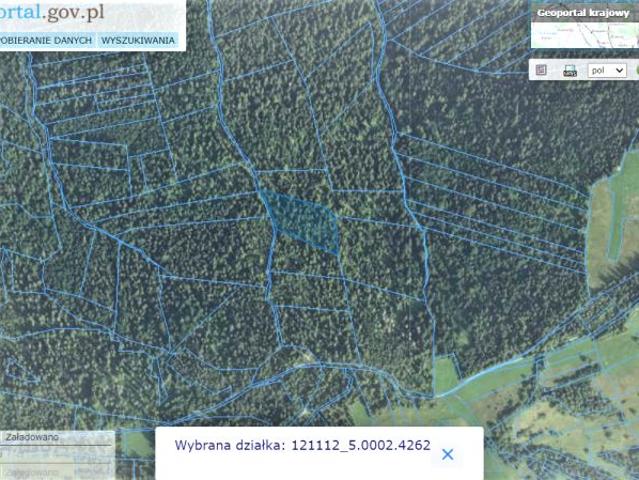Close the selected parcel popup
The height and width of the screenshot is (480, 639).
[x=447, y=454]
